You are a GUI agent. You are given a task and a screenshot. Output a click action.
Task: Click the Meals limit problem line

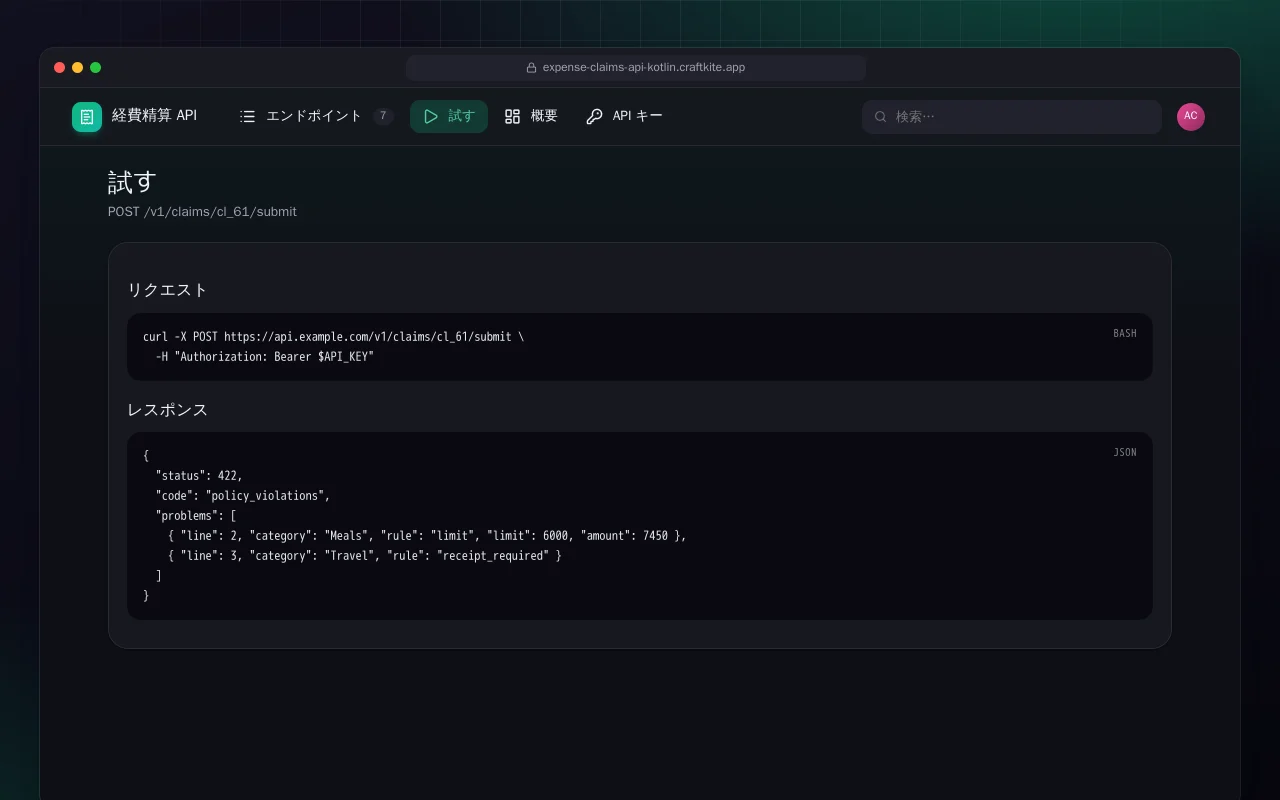click(427, 536)
